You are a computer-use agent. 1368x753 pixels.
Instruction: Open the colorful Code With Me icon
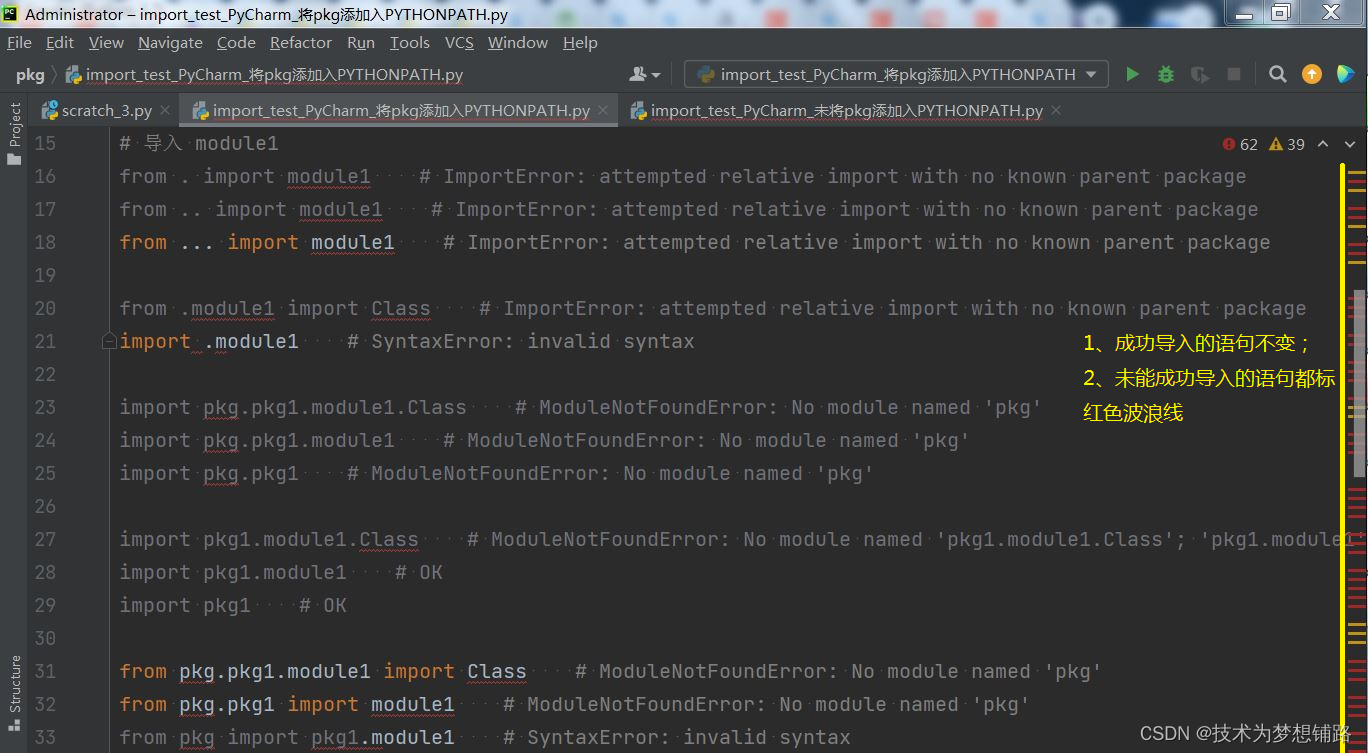point(1346,74)
